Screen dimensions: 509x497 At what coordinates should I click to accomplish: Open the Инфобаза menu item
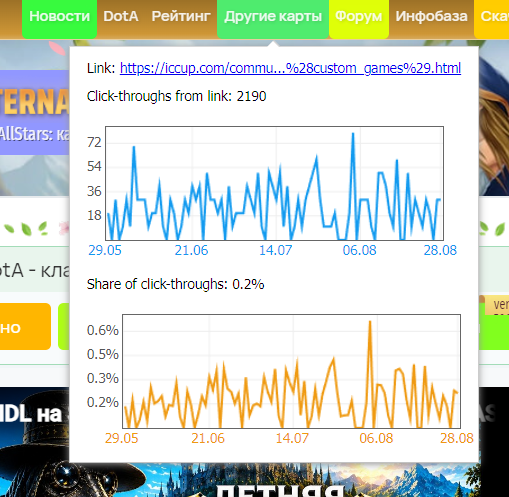pos(431,16)
